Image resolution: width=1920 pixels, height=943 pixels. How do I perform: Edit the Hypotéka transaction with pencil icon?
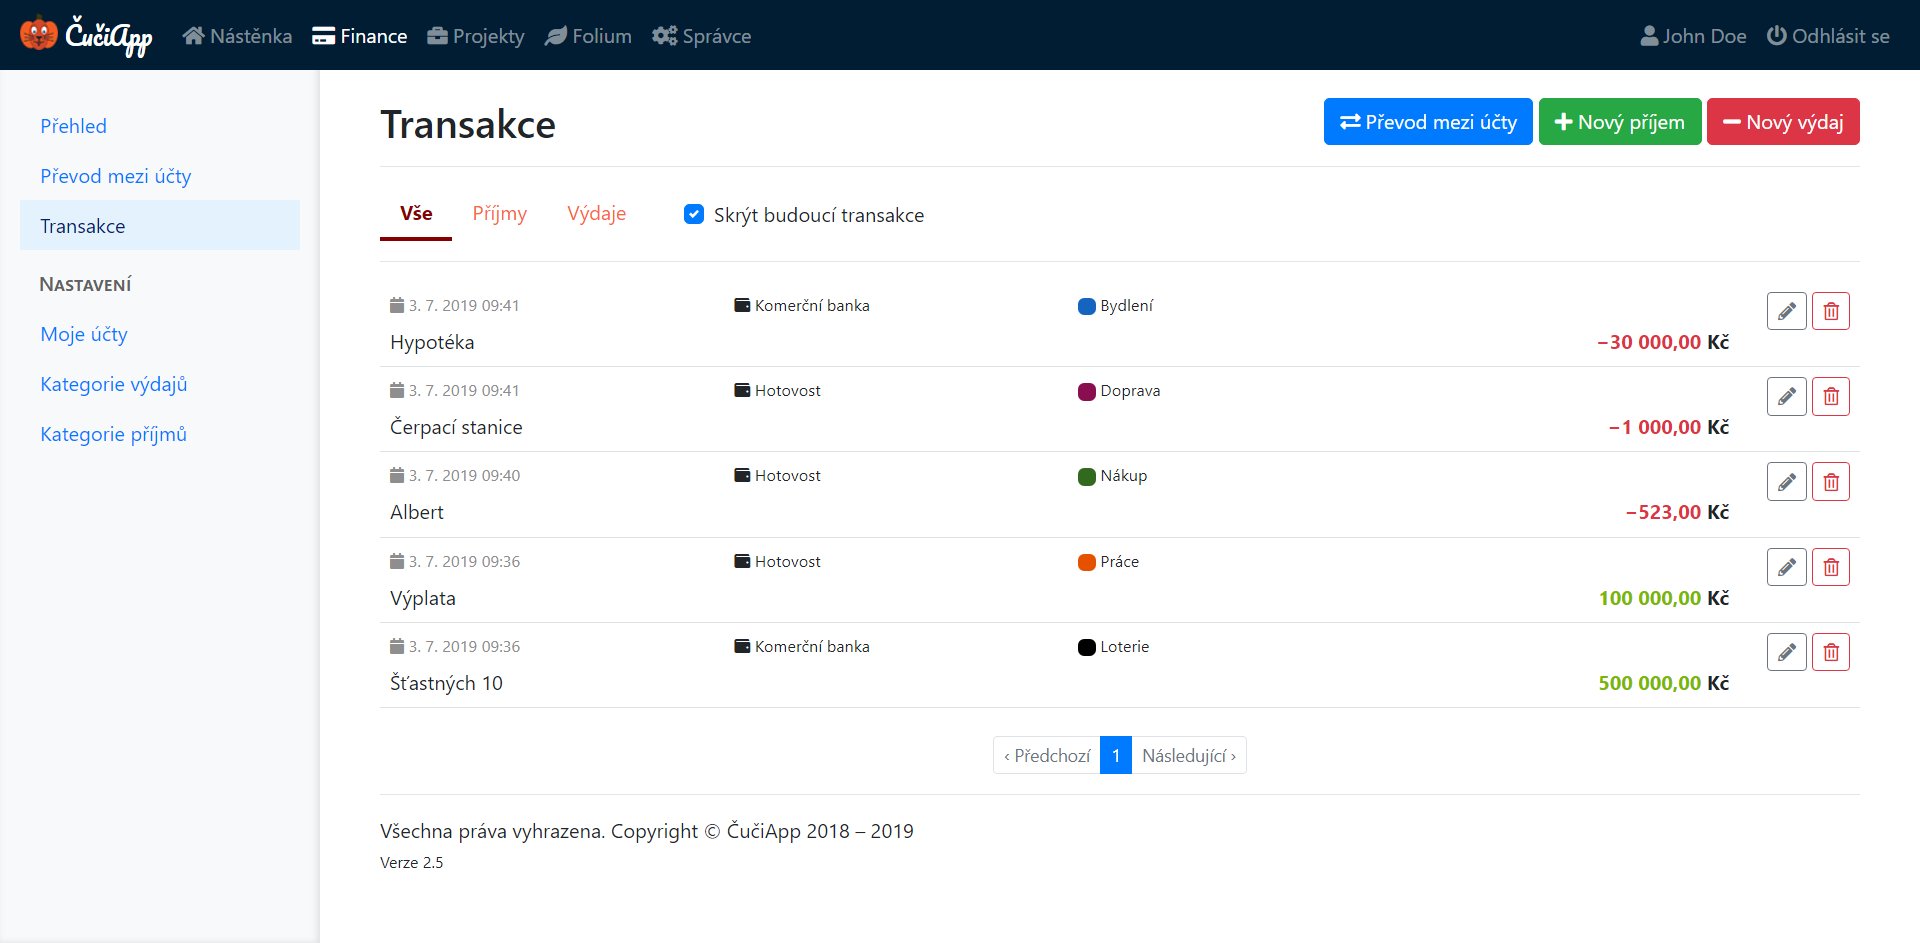click(1786, 311)
